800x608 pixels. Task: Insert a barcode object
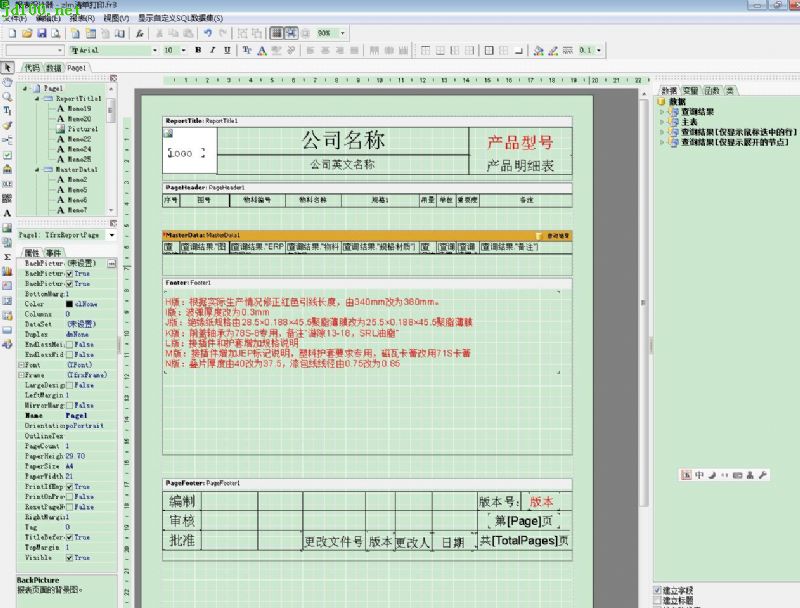pos(7,198)
